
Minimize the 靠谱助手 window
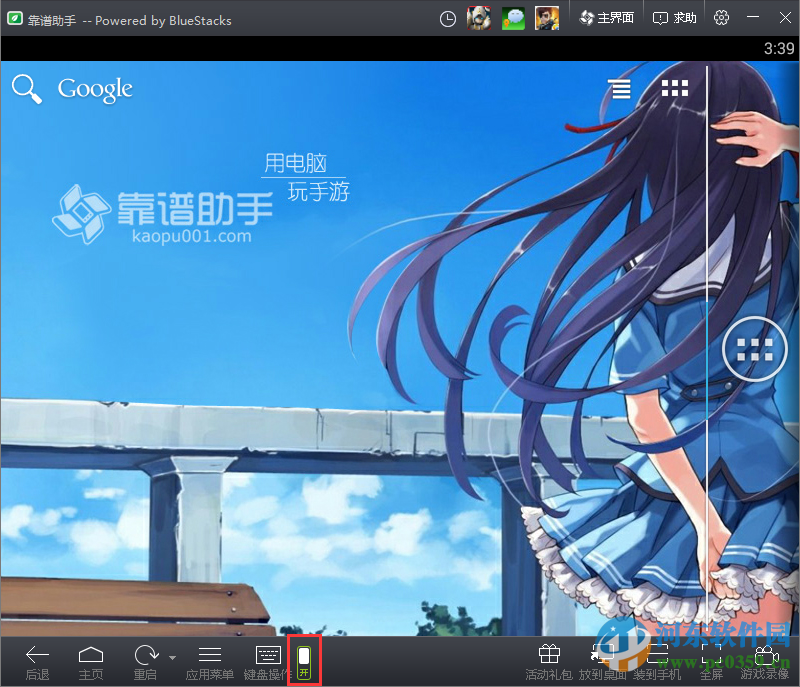(x=753, y=17)
